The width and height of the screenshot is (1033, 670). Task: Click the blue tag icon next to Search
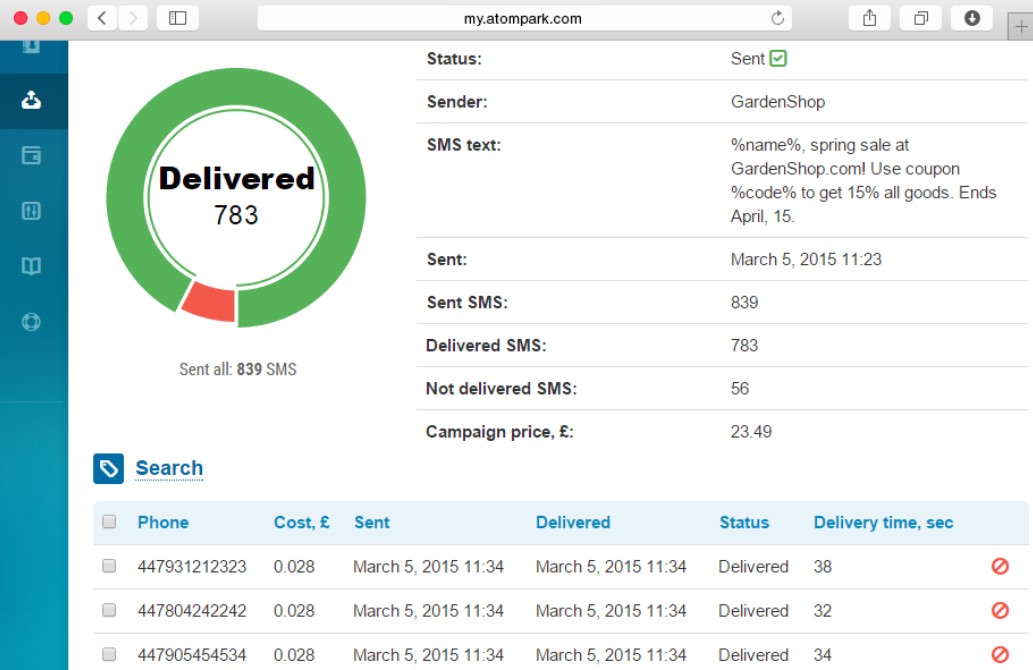[x=108, y=468]
